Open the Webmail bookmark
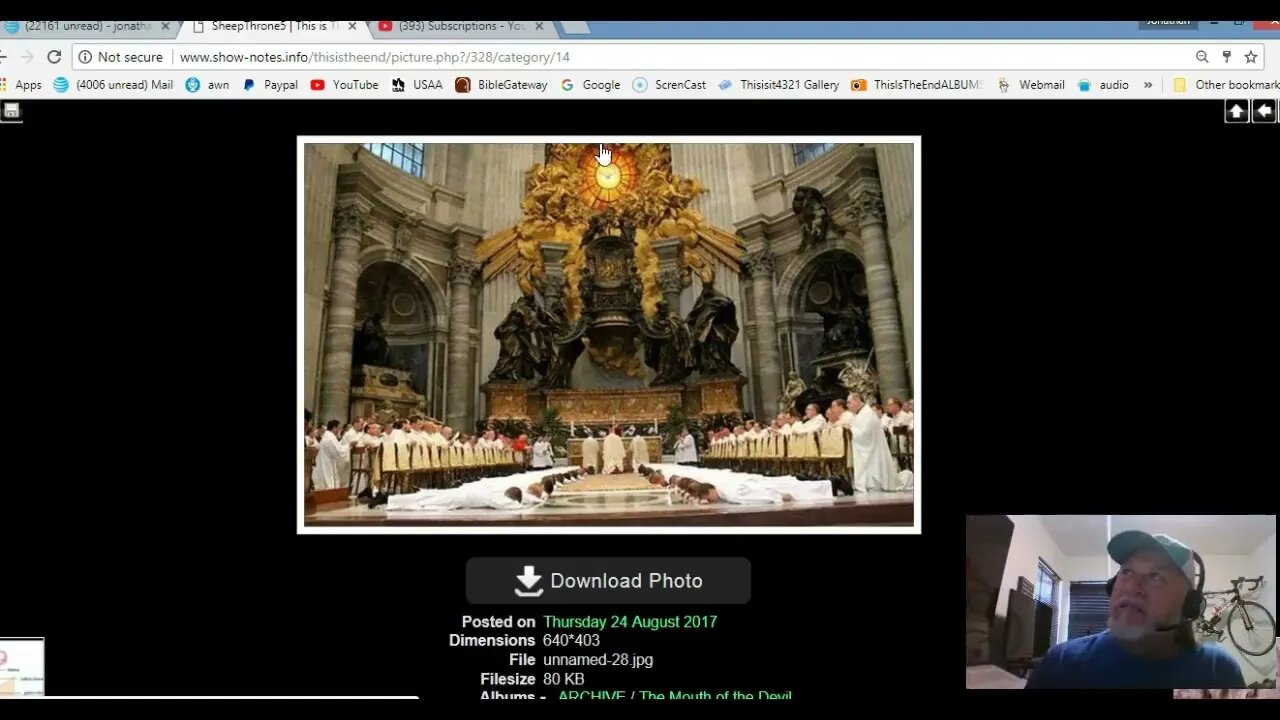 [1031, 85]
